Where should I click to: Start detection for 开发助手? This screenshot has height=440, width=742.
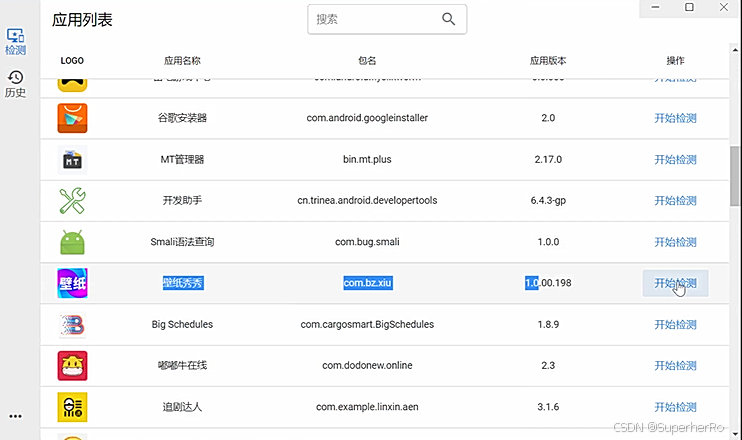(x=675, y=201)
